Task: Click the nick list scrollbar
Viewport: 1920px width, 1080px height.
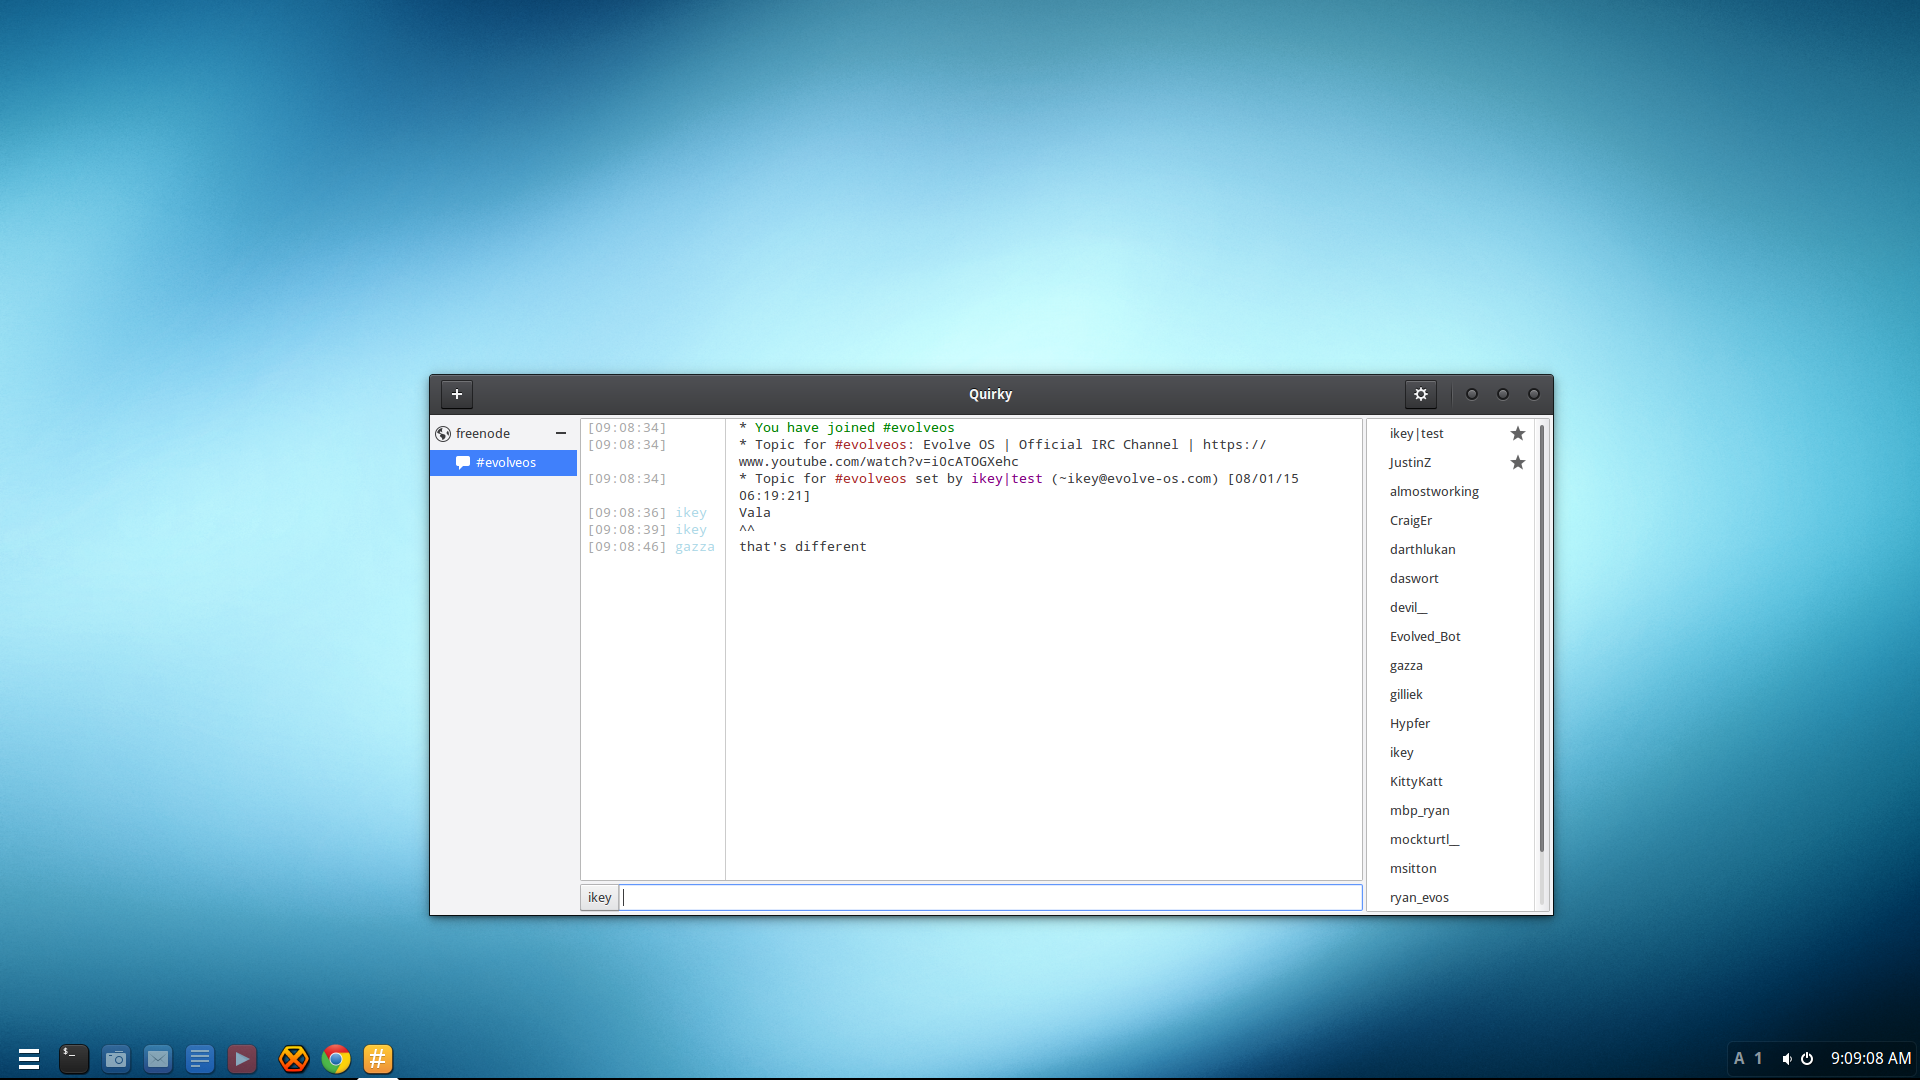Action: tap(1542, 638)
